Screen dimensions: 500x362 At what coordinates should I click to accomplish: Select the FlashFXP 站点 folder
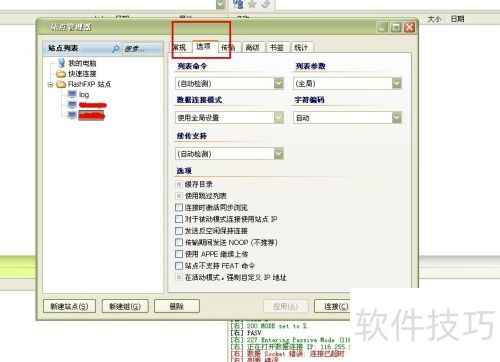(89, 84)
